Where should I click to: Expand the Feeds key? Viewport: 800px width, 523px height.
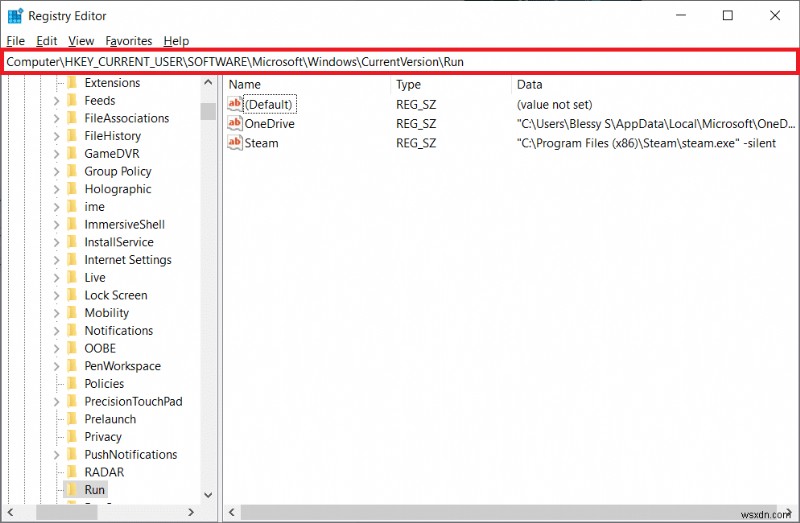tap(57, 101)
